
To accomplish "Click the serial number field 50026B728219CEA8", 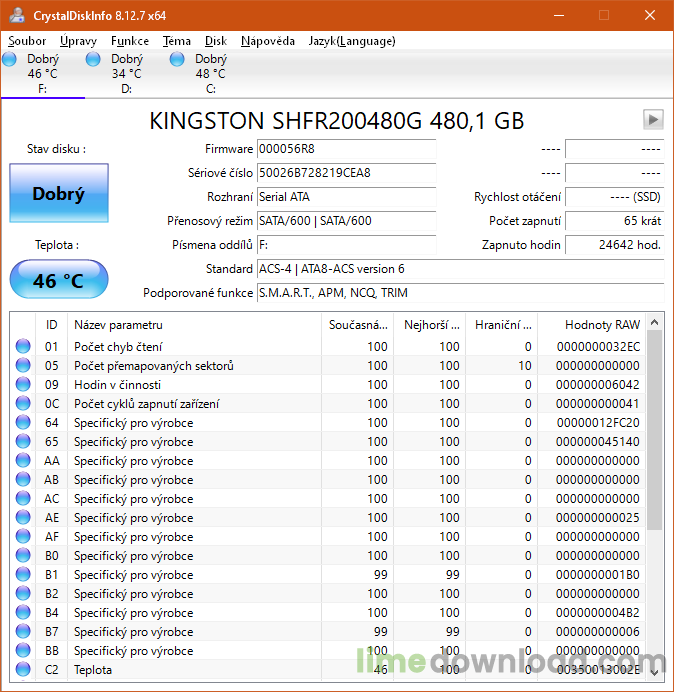I will click(x=346, y=173).
